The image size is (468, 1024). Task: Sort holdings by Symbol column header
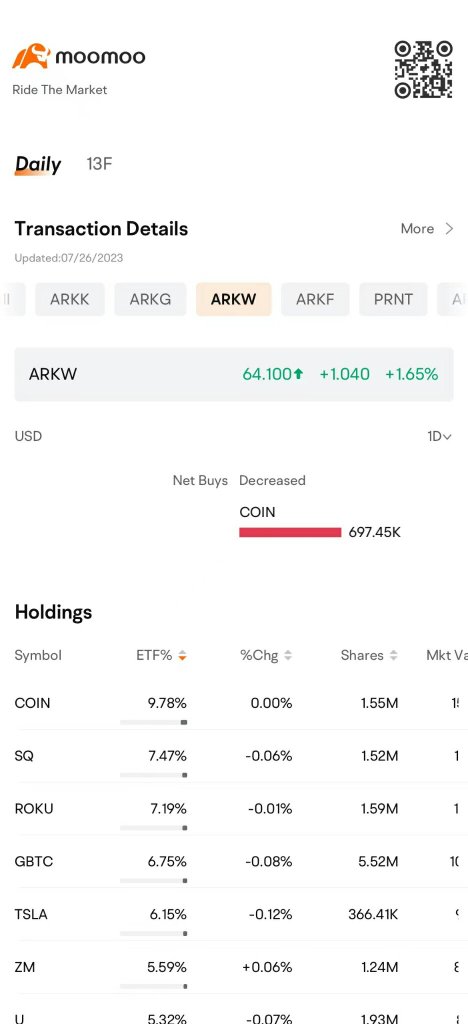(38, 655)
